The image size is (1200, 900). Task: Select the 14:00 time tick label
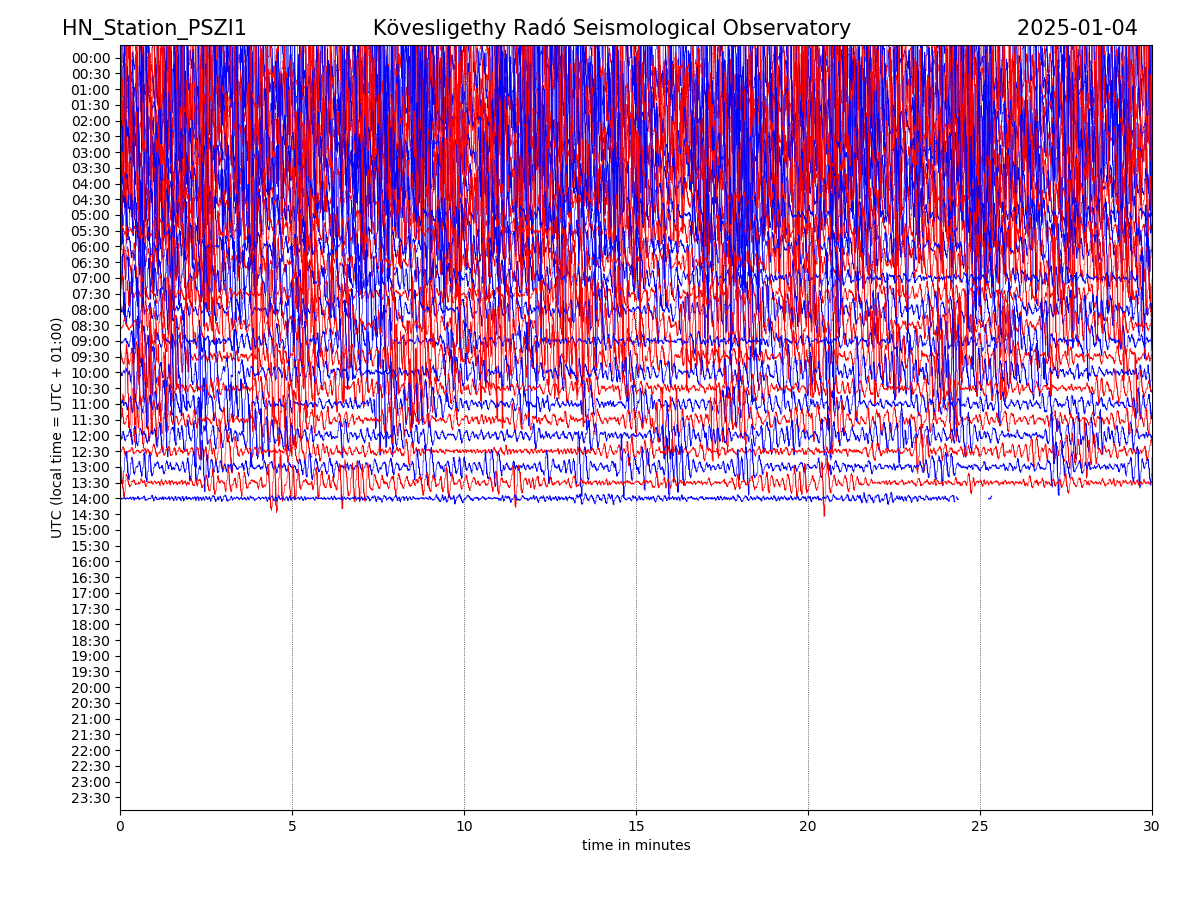(x=91, y=499)
